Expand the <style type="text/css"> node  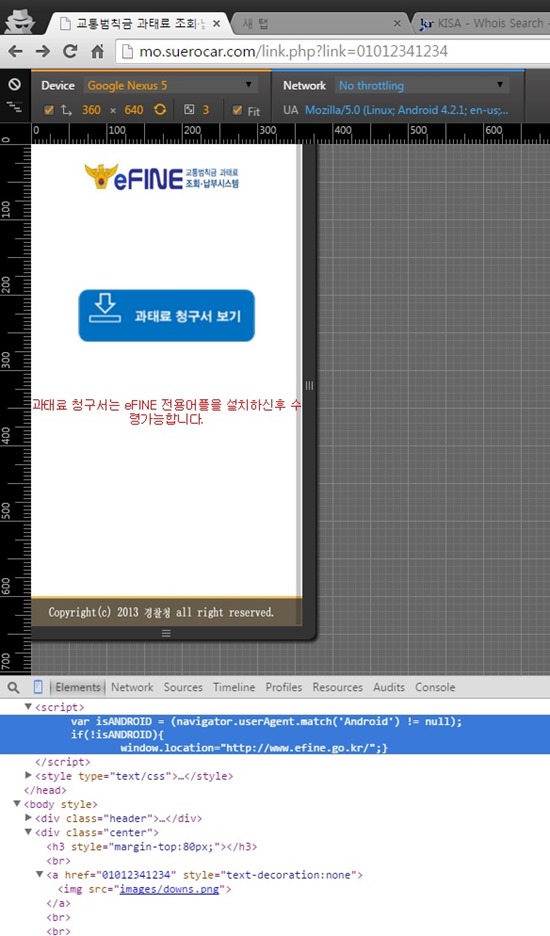[28, 775]
